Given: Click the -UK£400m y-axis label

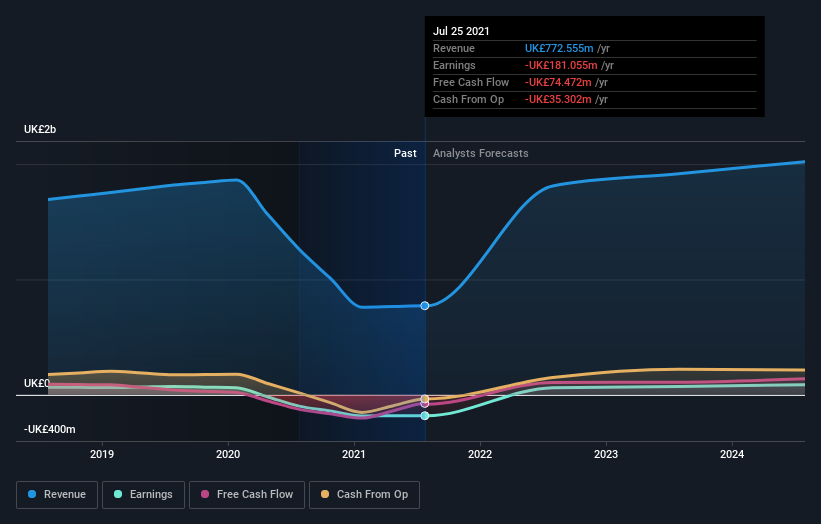Looking at the screenshot, I should click(x=50, y=429).
